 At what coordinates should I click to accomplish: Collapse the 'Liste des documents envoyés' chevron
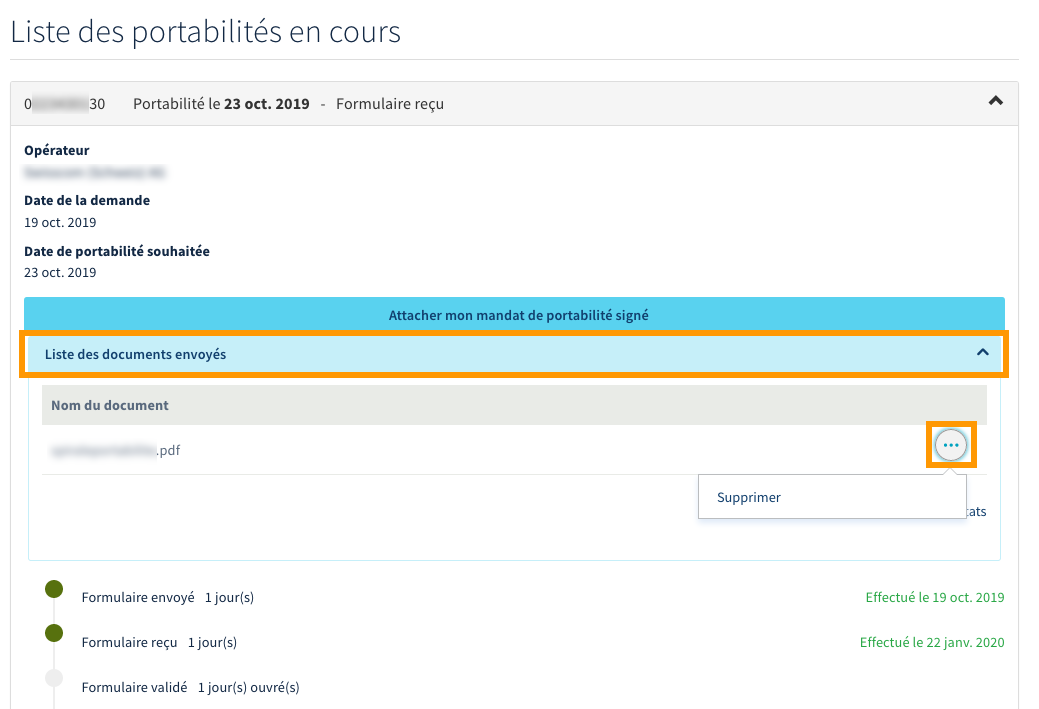coord(982,352)
